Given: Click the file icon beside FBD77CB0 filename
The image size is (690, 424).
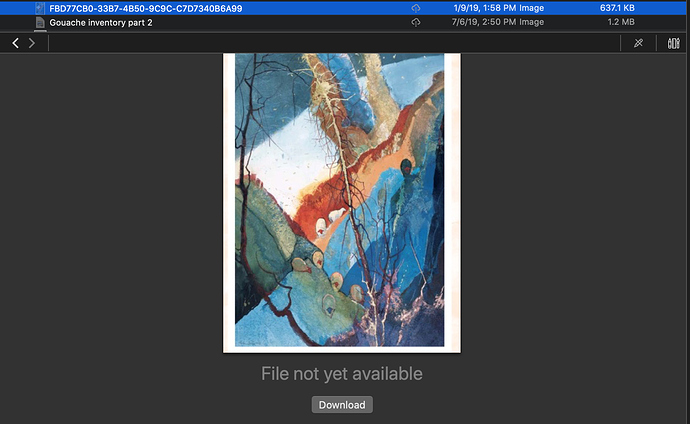Looking at the screenshot, I should click(39, 8).
